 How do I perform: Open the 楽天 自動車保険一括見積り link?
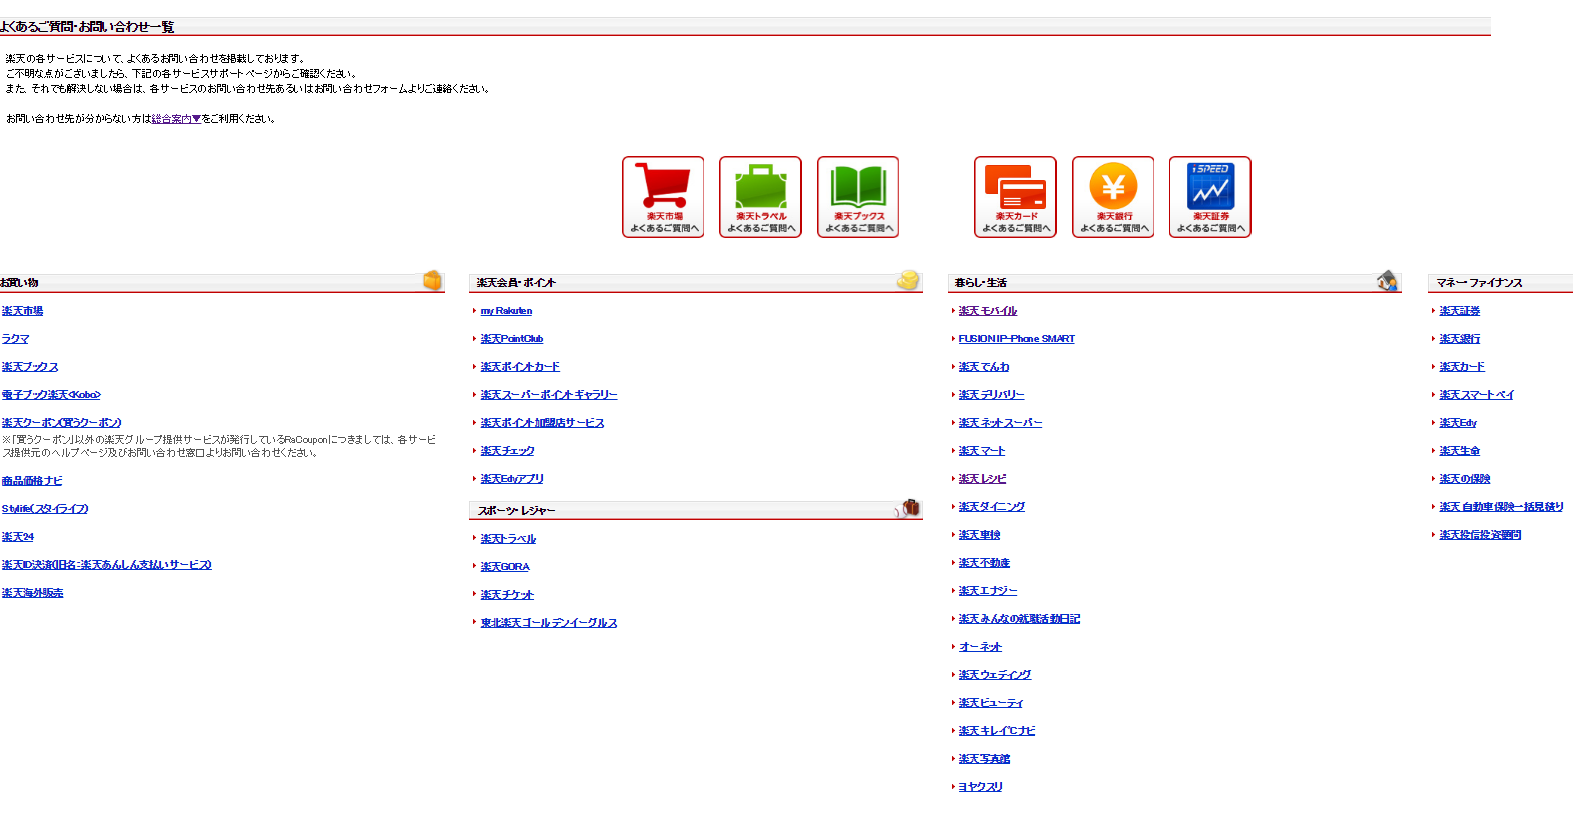[x=1501, y=507]
